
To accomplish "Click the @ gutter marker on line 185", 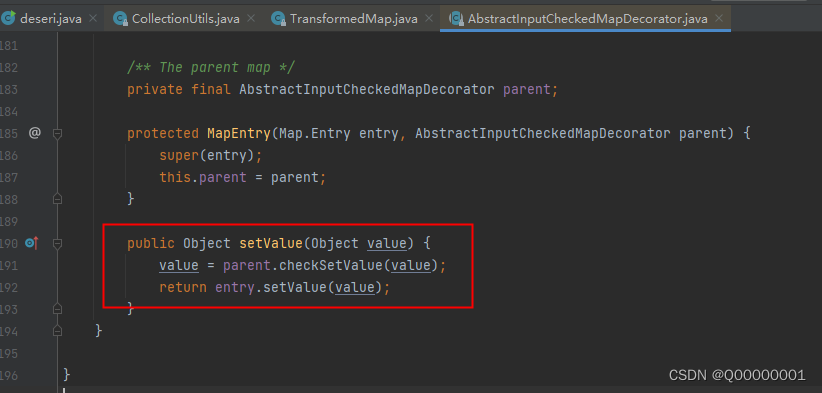I will click(34, 133).
